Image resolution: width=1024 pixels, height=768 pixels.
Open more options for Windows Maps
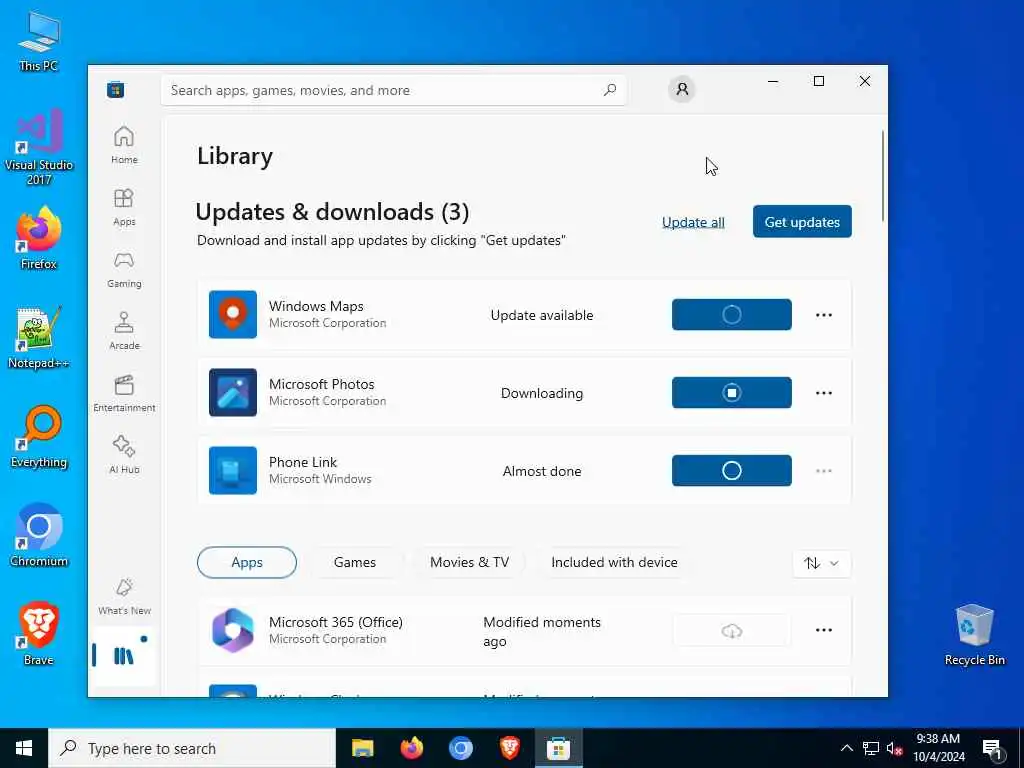pyautogui.click(x=824, y=315)
